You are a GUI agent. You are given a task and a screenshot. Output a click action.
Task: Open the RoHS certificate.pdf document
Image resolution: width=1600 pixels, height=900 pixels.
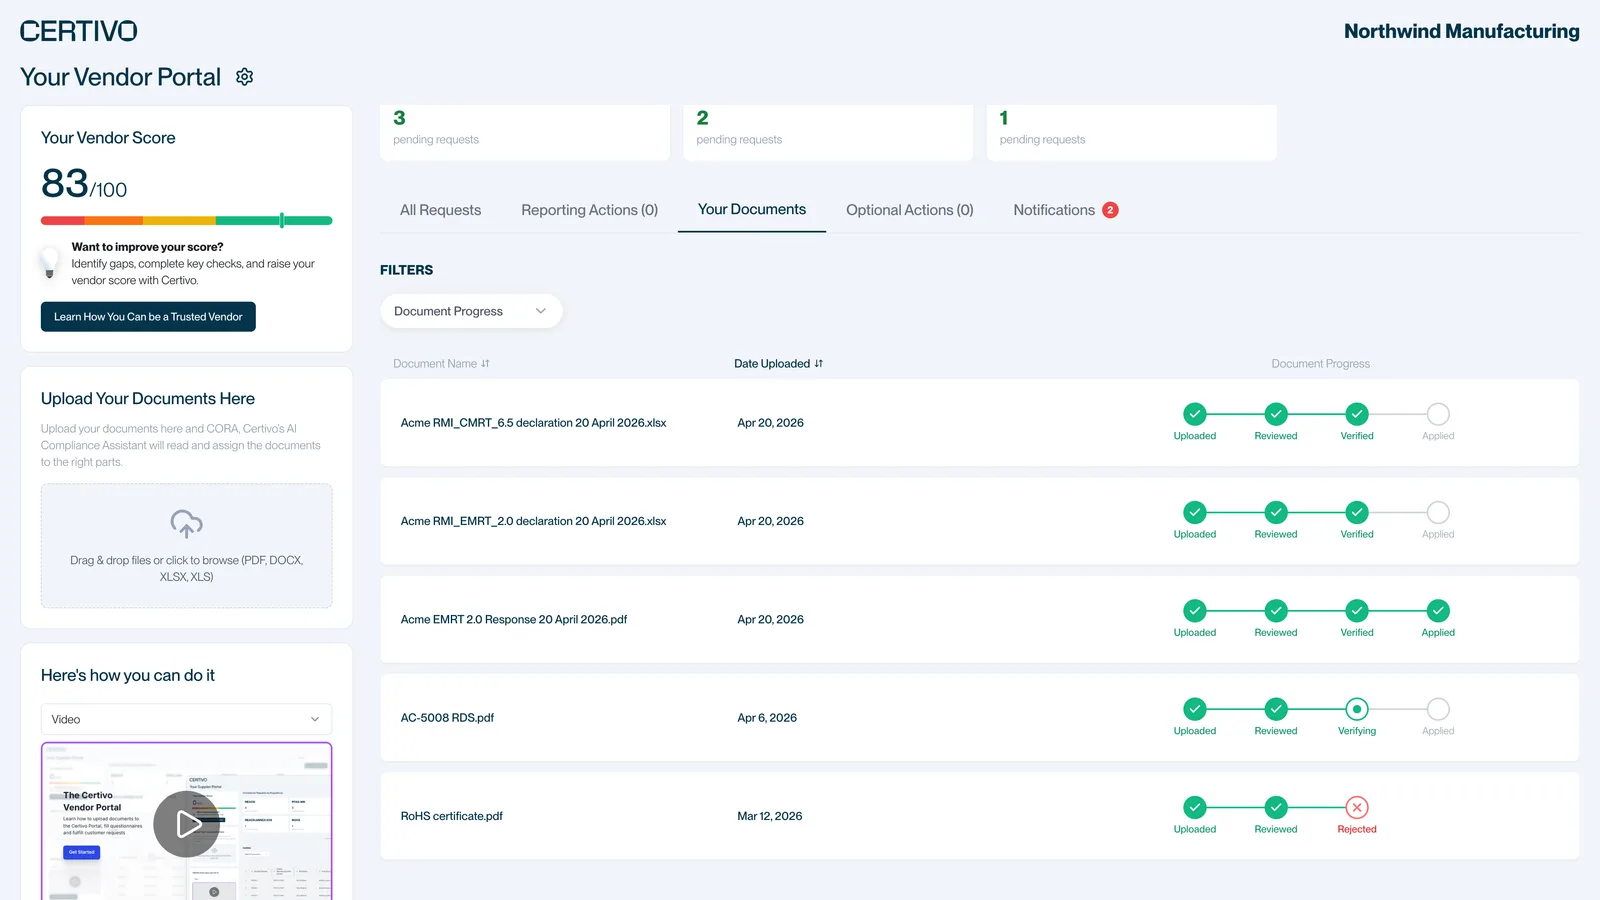pyautogui.click(x=451, y=816)
